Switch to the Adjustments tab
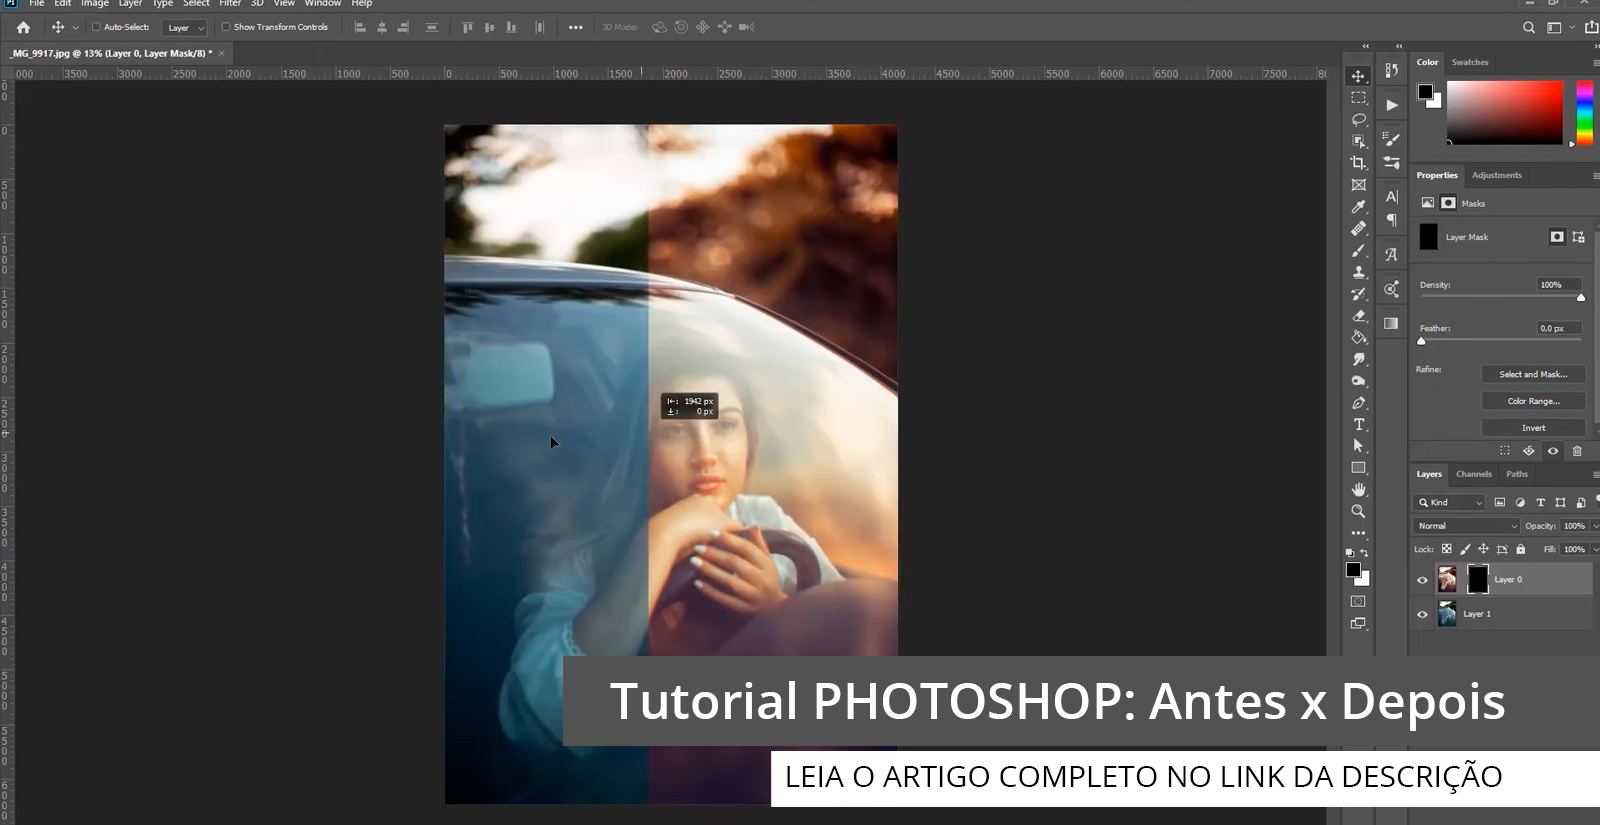Viewport: 1600px width, 825px height. coord(1496,175)
